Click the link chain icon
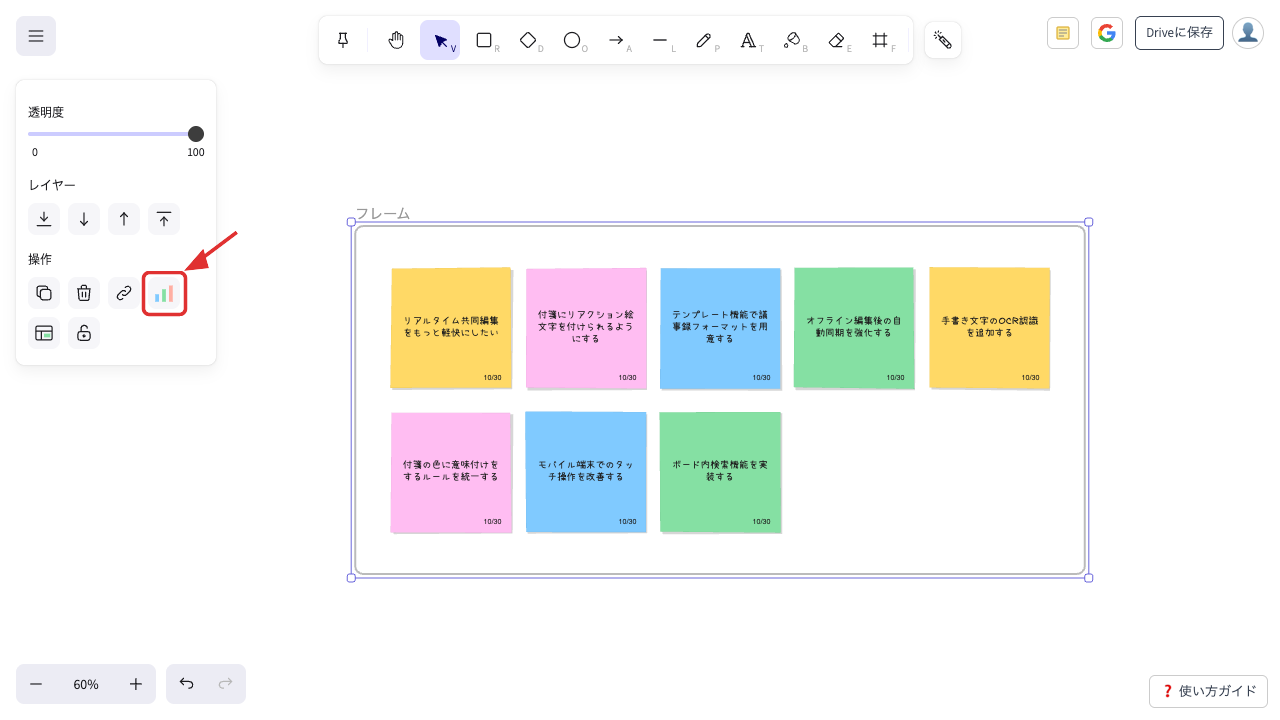This screenshot has height=720, width=1280. [124, 293]
